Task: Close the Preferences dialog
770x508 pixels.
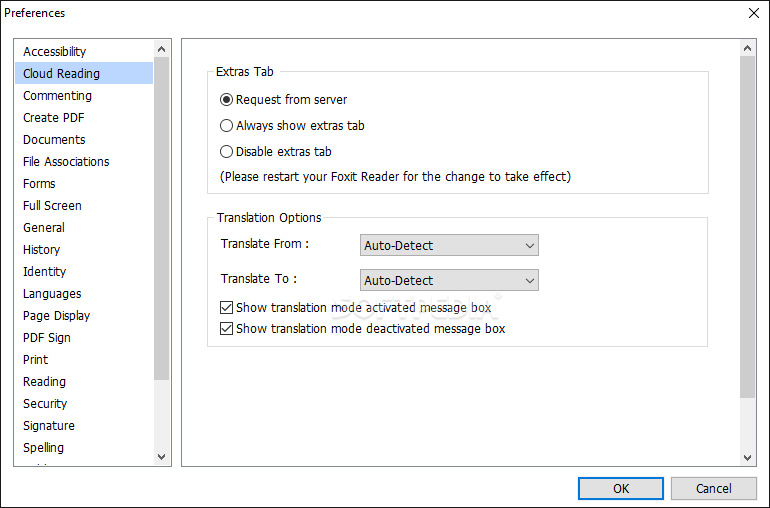Action: coord(754,13)
